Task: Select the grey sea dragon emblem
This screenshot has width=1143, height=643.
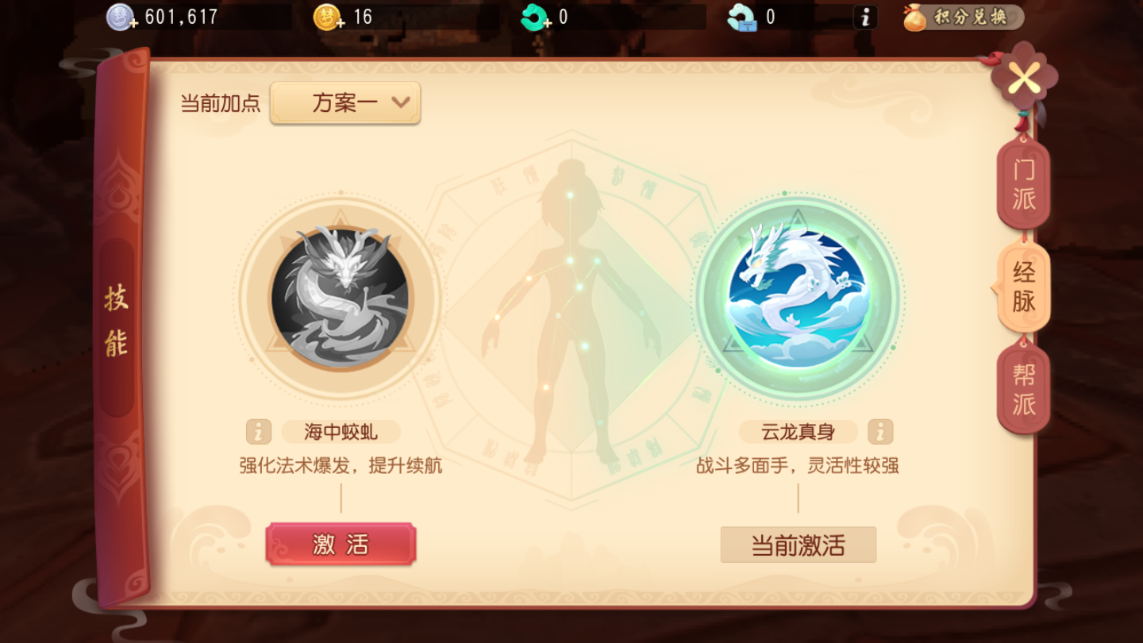Action: [340, 297]
